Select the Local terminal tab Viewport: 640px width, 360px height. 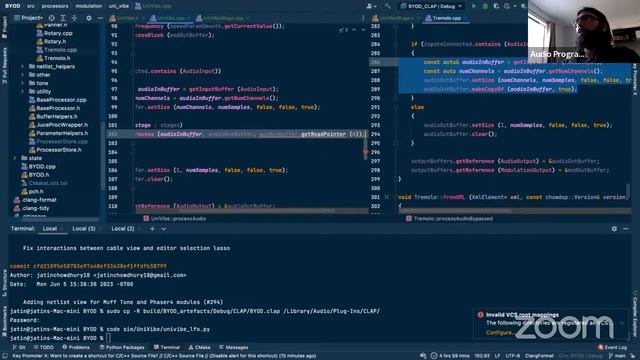(50, 229)
